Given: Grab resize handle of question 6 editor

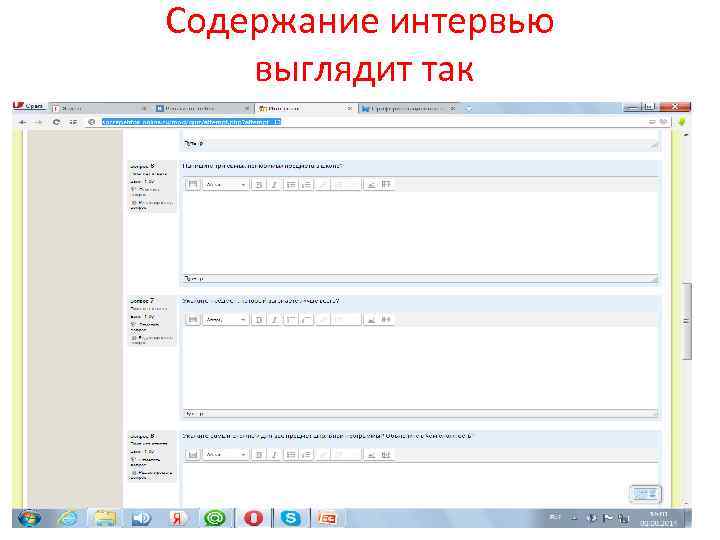Looking at the screenshot, I should pyautogui.click(x=654, y=279).
